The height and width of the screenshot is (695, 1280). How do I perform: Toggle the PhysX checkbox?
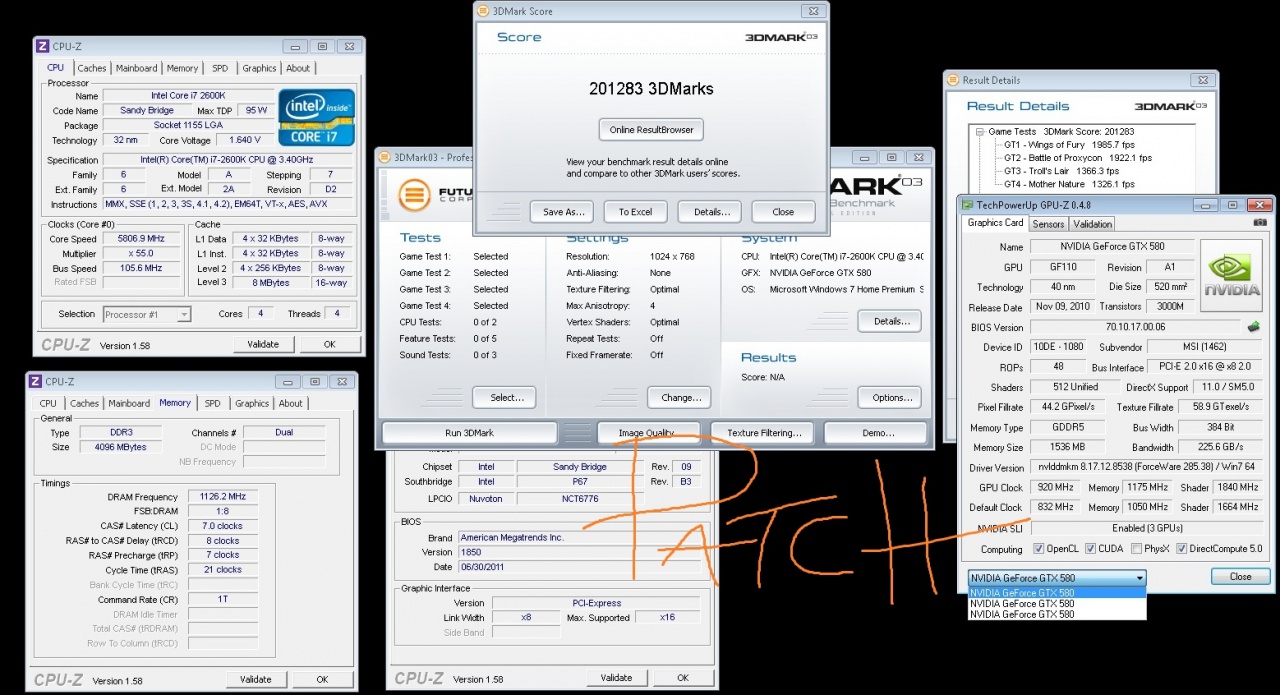(x=1136, y=549)
